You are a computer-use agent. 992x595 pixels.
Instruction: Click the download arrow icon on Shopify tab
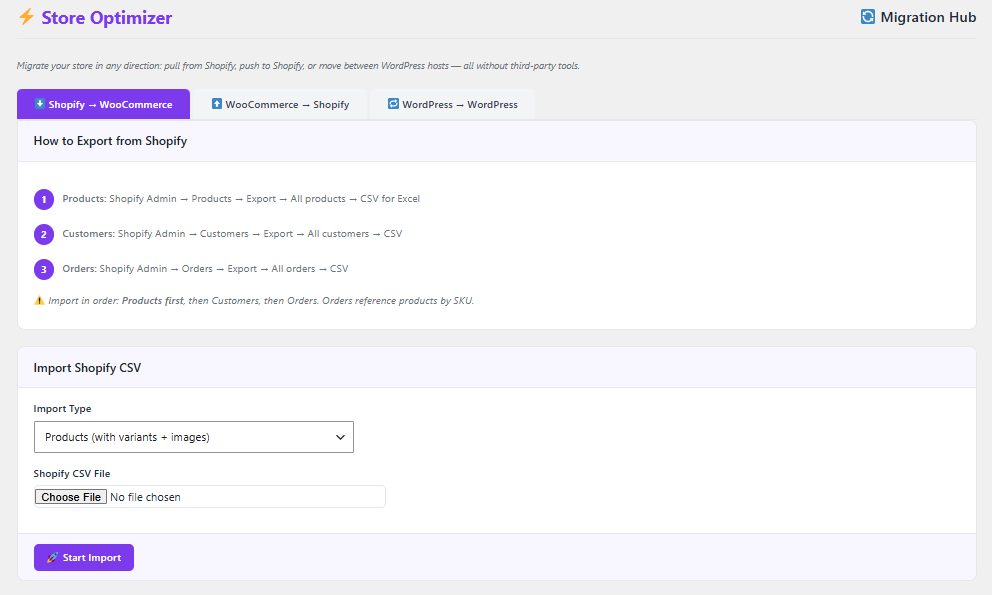click(x=40, y=104)
